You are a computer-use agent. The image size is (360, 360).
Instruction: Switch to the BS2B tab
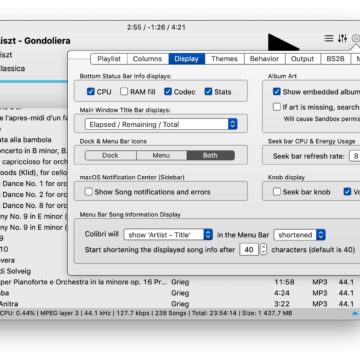tap(335, 59)
